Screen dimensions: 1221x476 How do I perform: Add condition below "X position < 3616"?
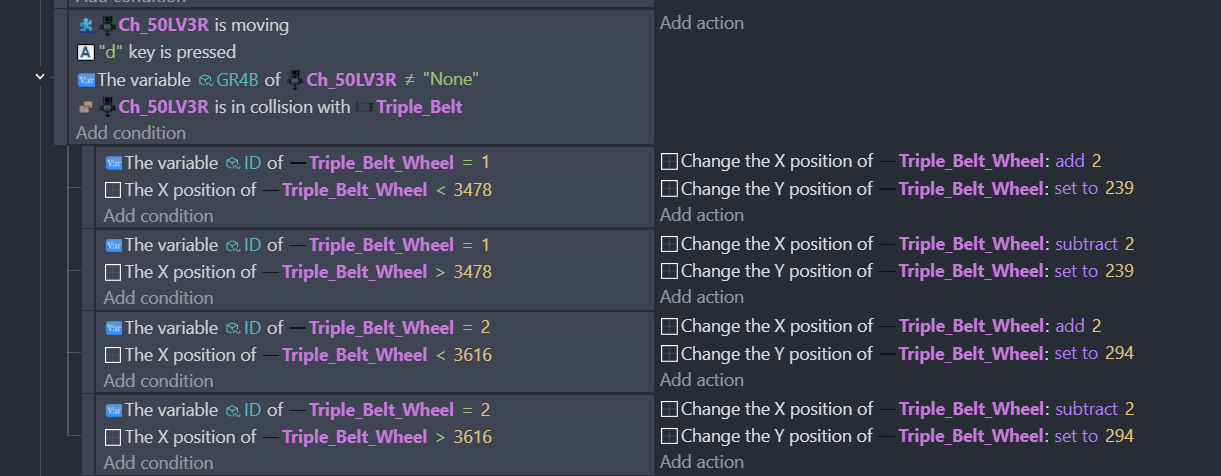coord(158,381)
